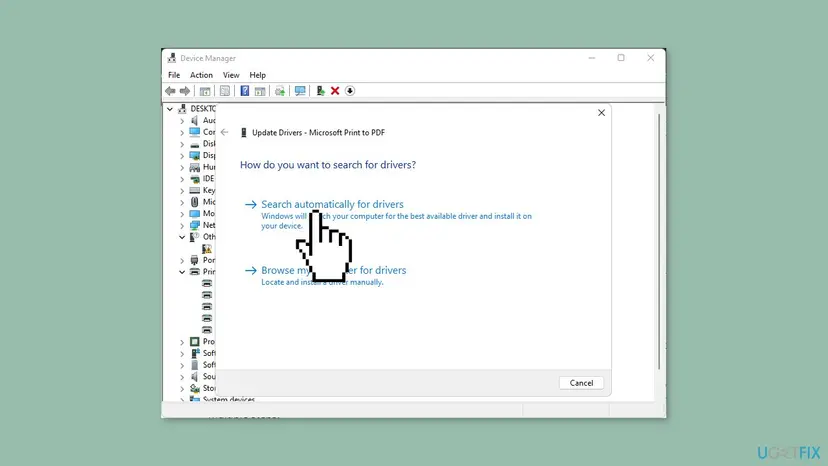
Task: Select the Keyboards category icon
Action: tap(194, 190)
